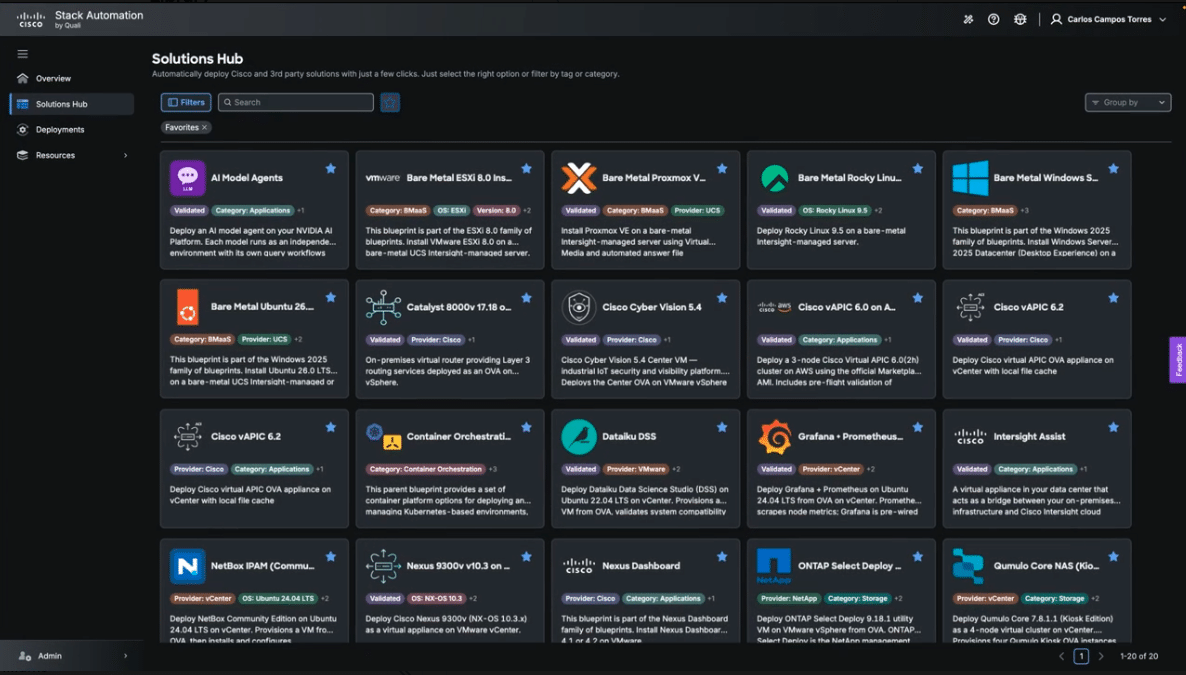Image resolution: width=1186 pixels, height=675 pixels.
Task: Open the hamburger menu in sidebar
Action: (23, 54)
